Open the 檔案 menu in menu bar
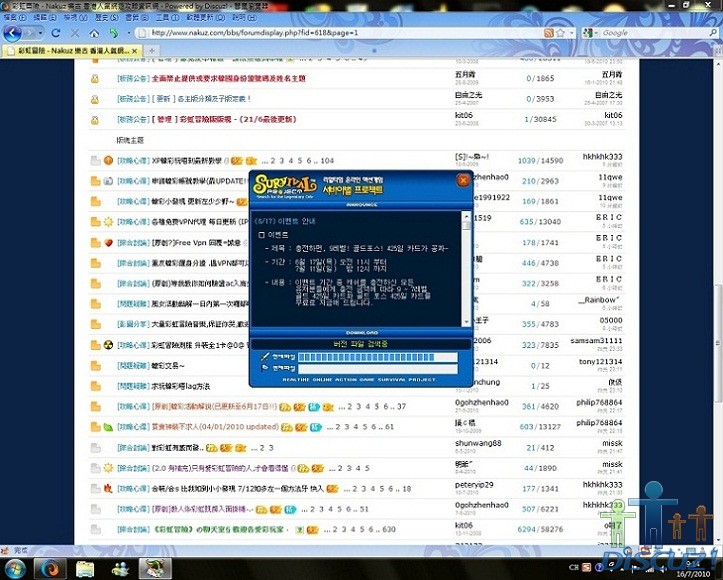This screenshot has width=723, height=580. 14,18
